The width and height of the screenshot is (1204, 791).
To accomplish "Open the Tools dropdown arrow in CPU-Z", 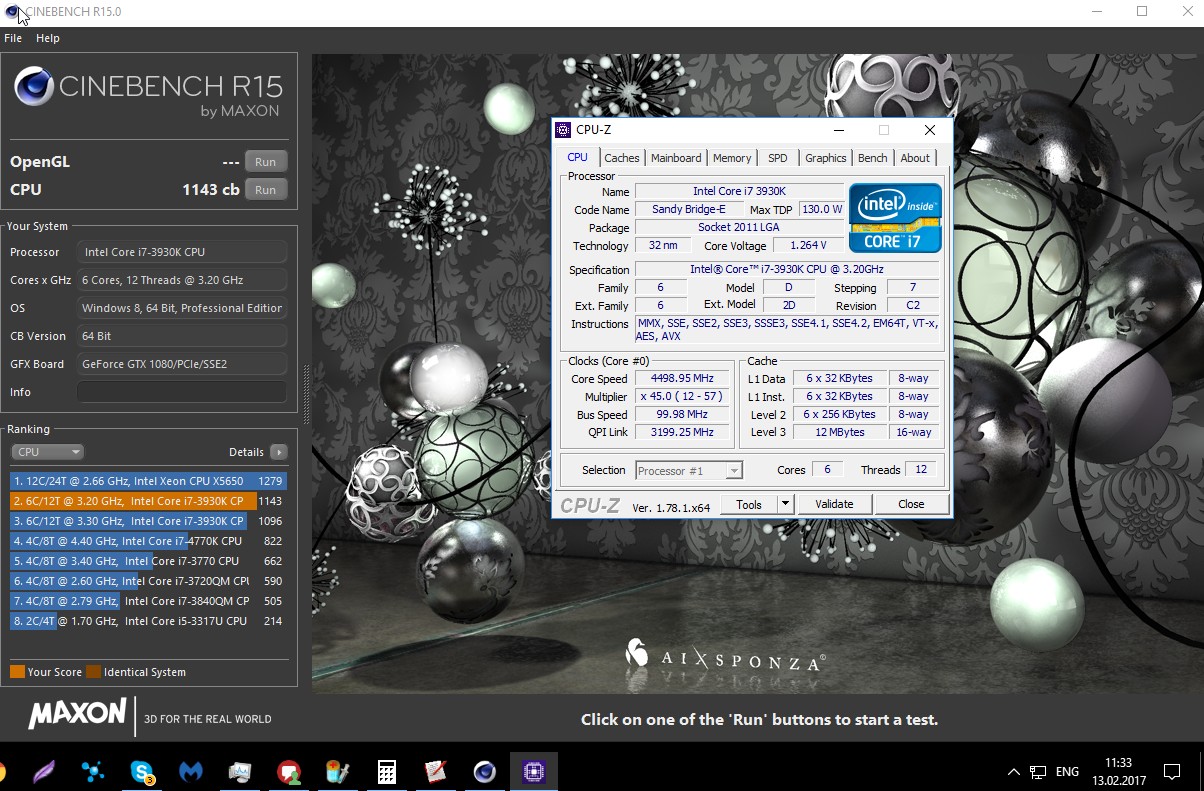I will click(x=785, y=504).
